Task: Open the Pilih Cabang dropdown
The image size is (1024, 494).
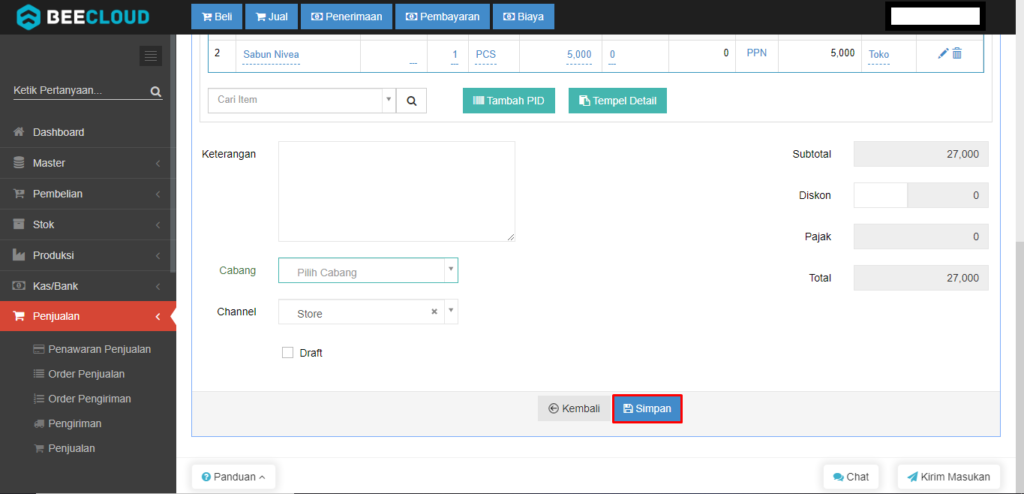Action: click(x=368, y=271)
